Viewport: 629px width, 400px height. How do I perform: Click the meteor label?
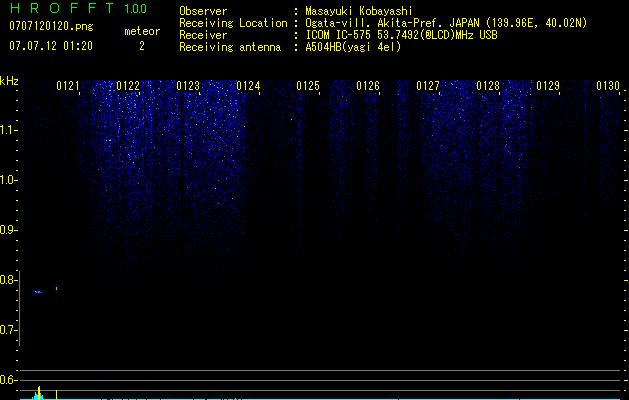tap(142, 31)
